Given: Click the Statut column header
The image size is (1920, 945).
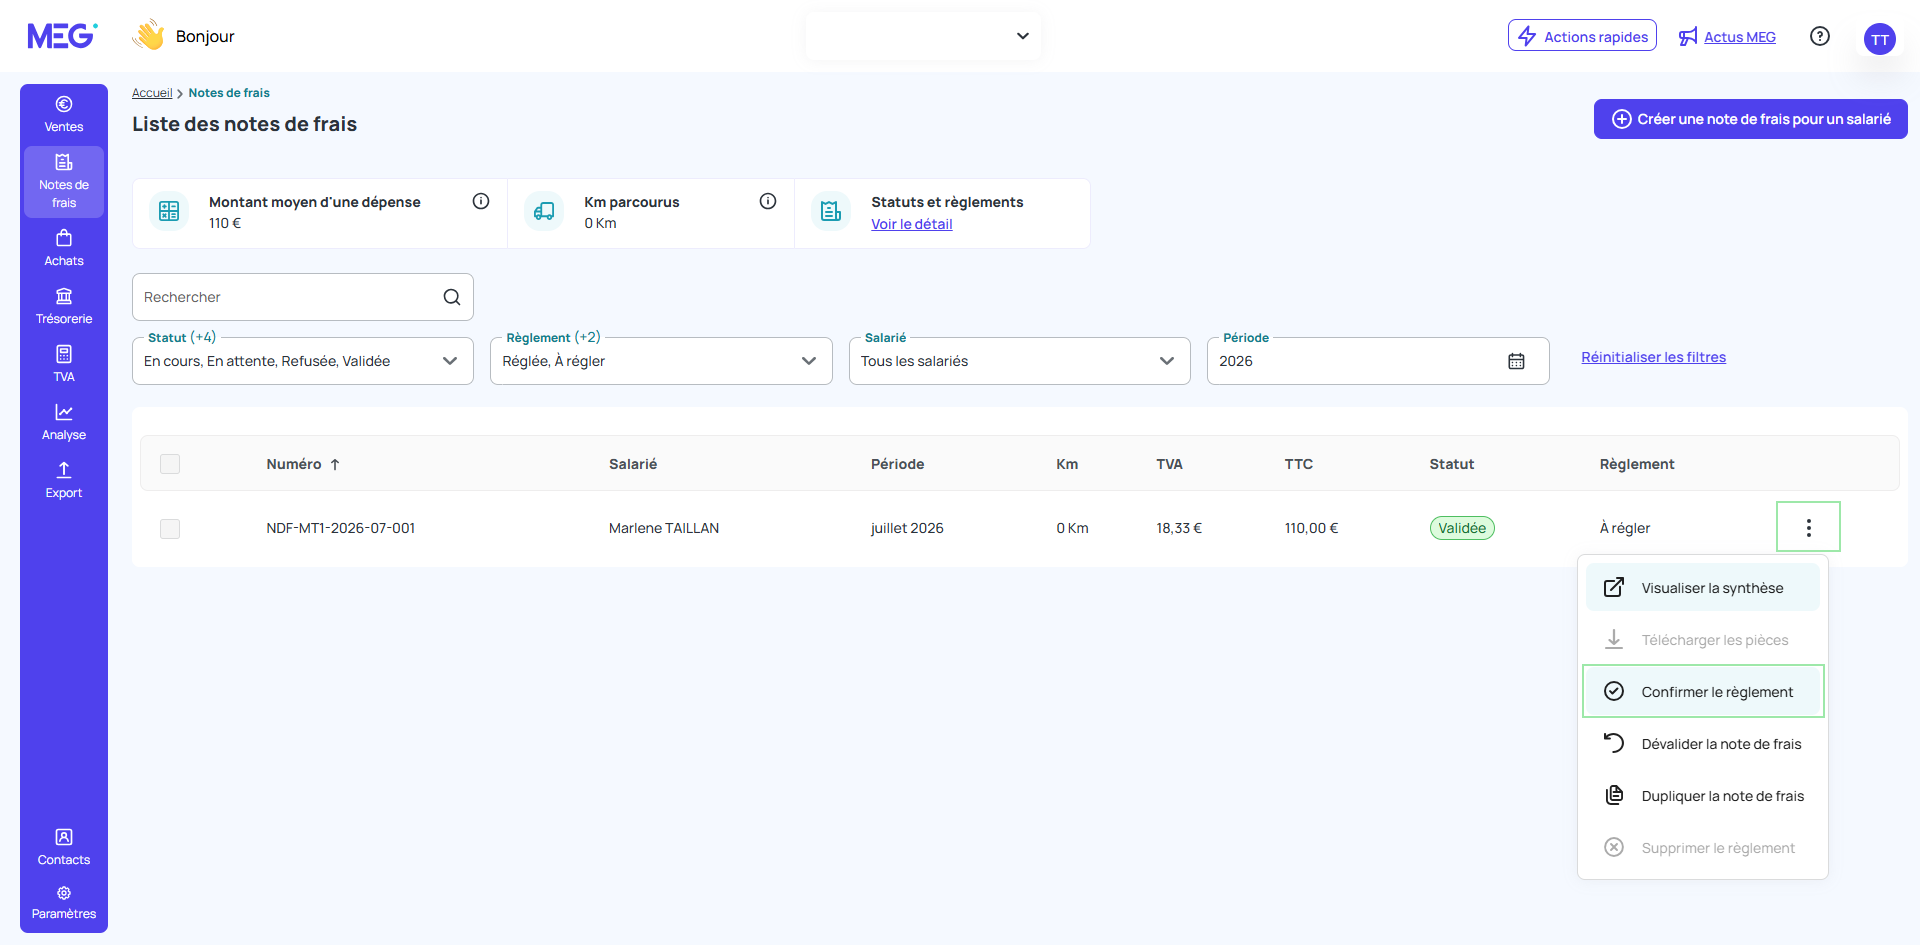Looking at the screenshot, I should click(1452, 464).
